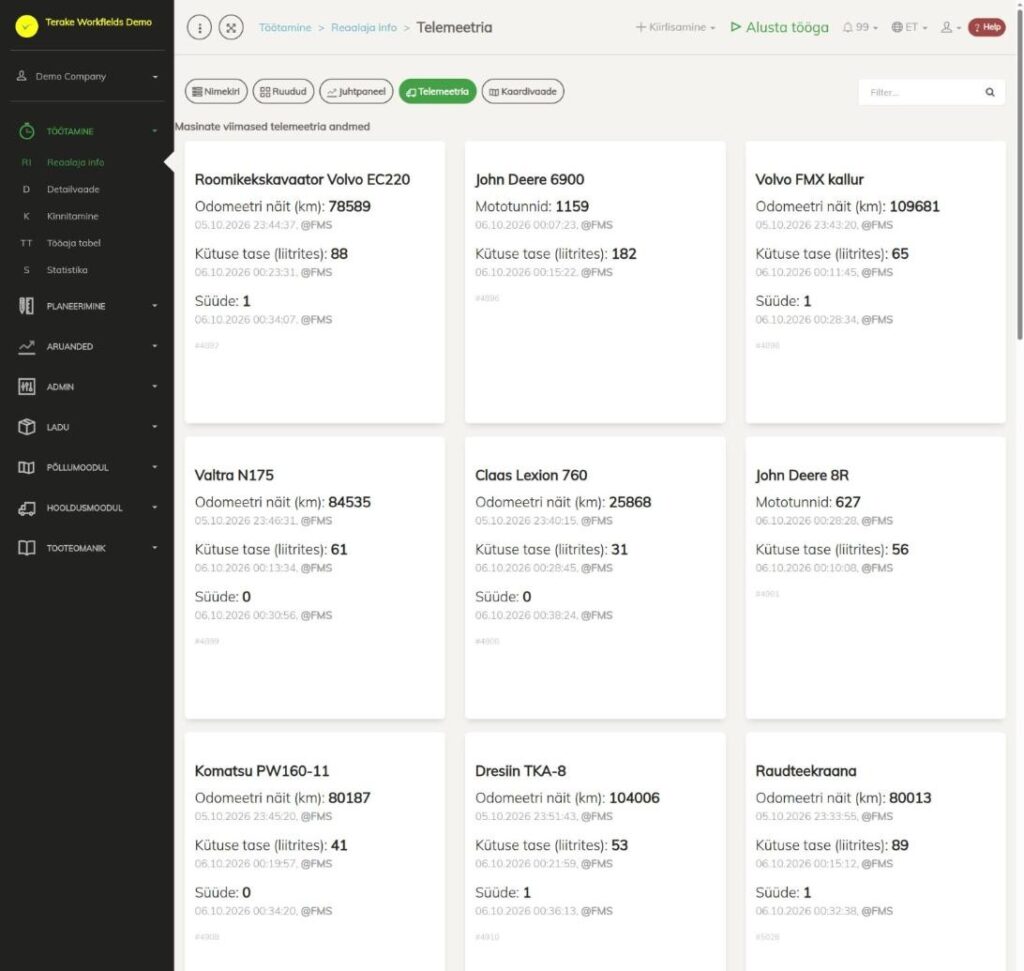Click the red Help button
This screenshot has width=1024, height=971.
[986, 27]
